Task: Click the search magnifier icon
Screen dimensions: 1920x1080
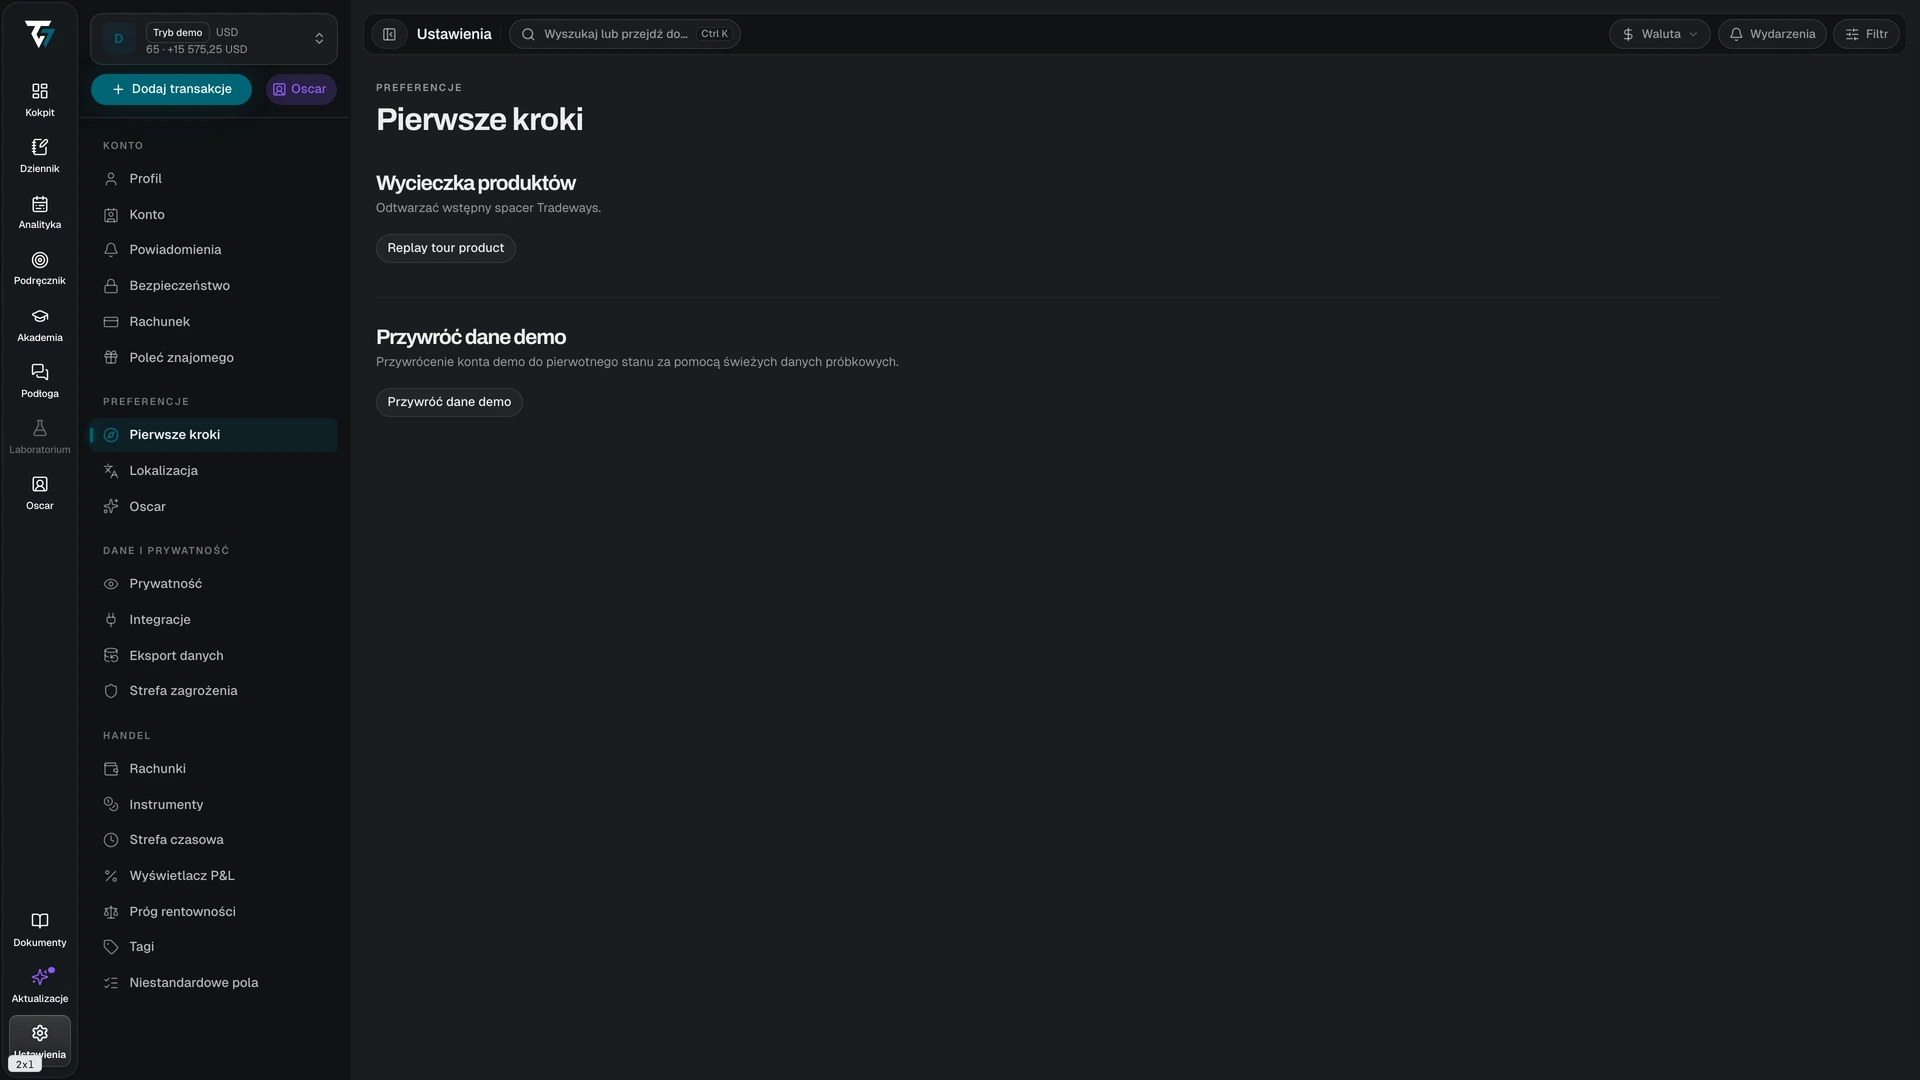Action: pyautogui.click(x=528, y=34)
